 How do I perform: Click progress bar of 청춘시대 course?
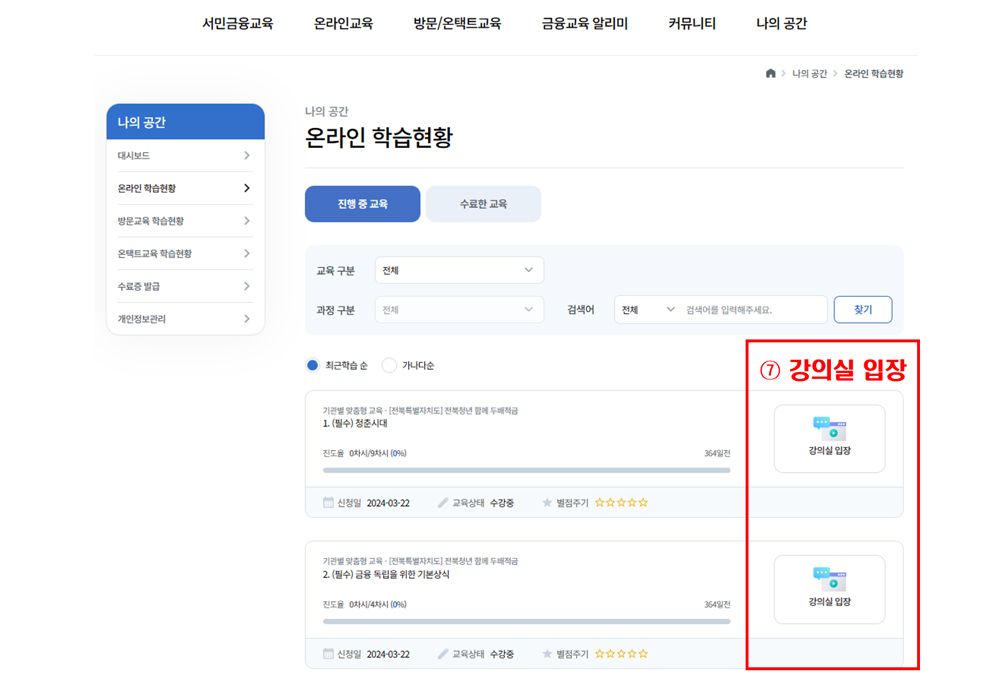pos(526,470)
